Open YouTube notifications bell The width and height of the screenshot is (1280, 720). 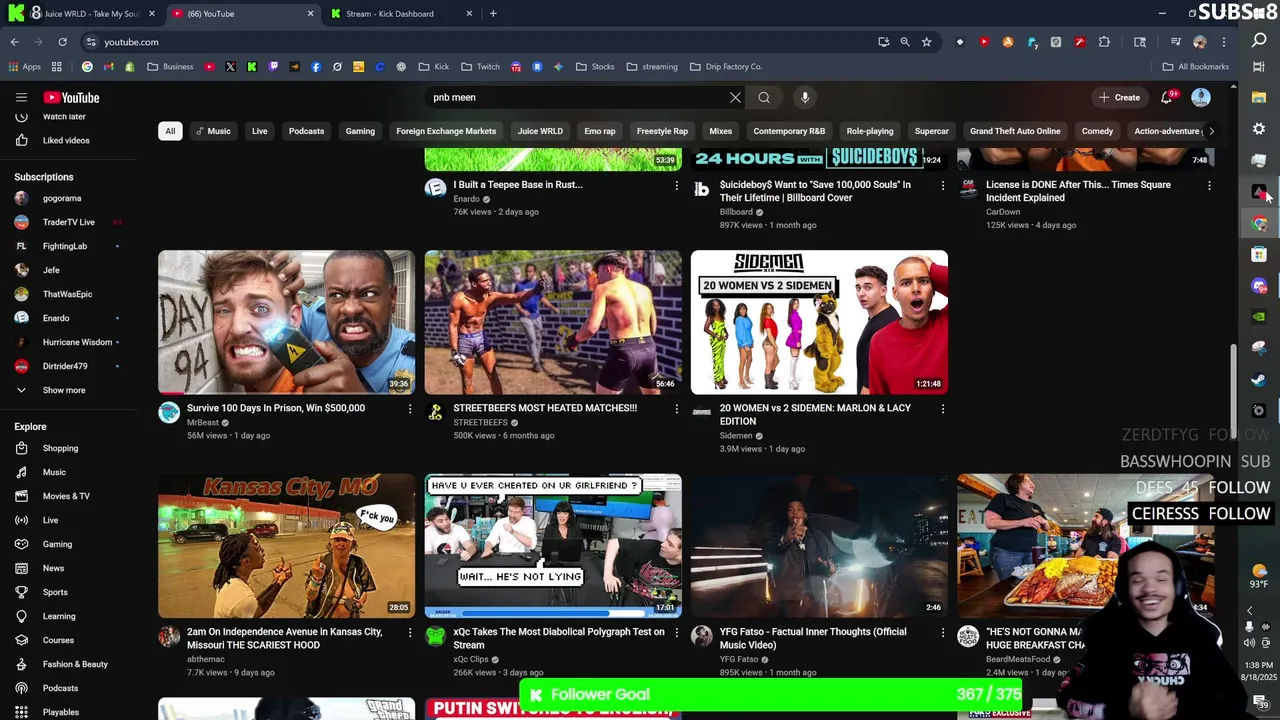coord(1167,97)
